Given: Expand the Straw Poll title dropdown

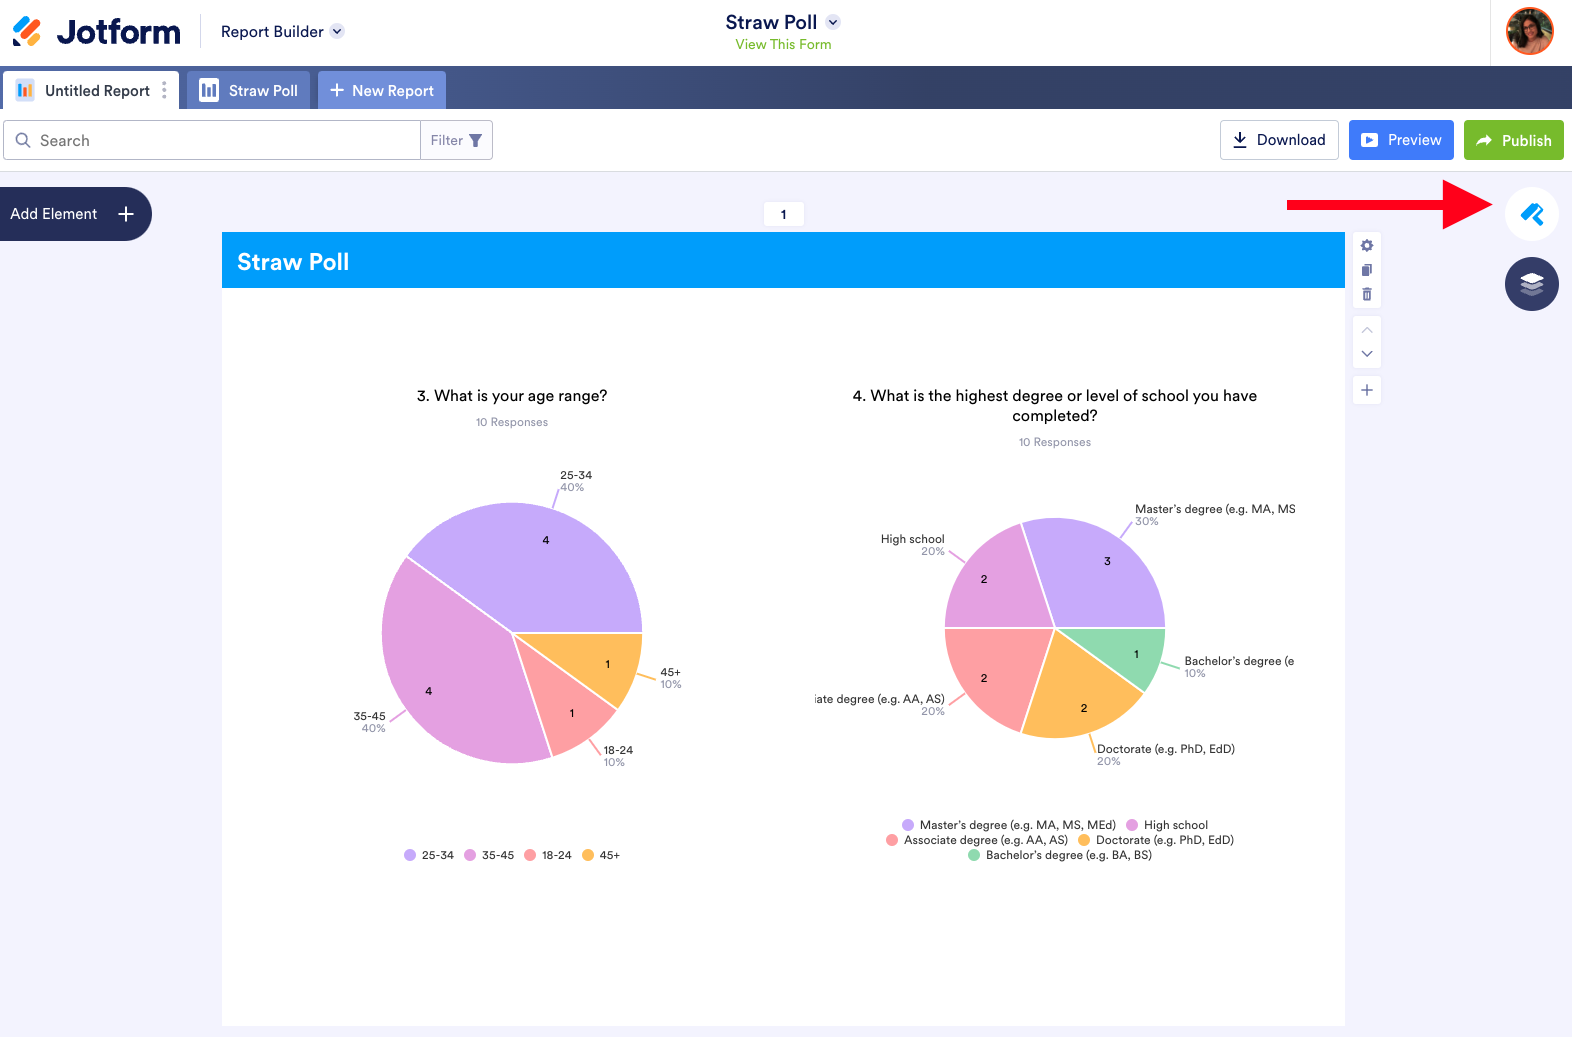Looking at the screenshot, I should click(x=833, y=22).
